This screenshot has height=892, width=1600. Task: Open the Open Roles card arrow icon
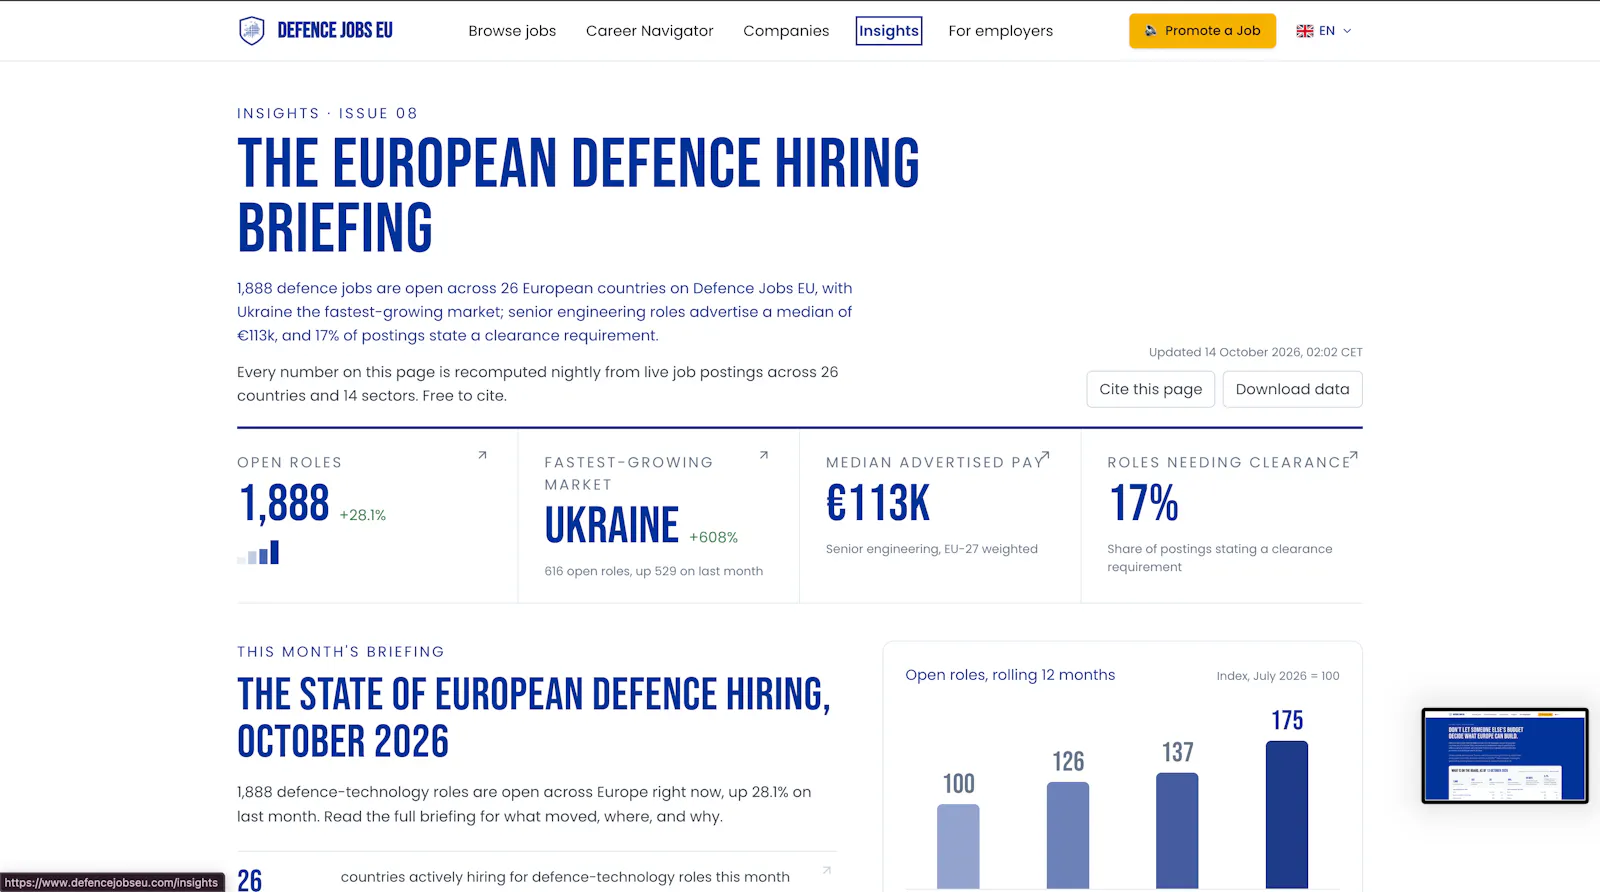click(x=482, y=455)
